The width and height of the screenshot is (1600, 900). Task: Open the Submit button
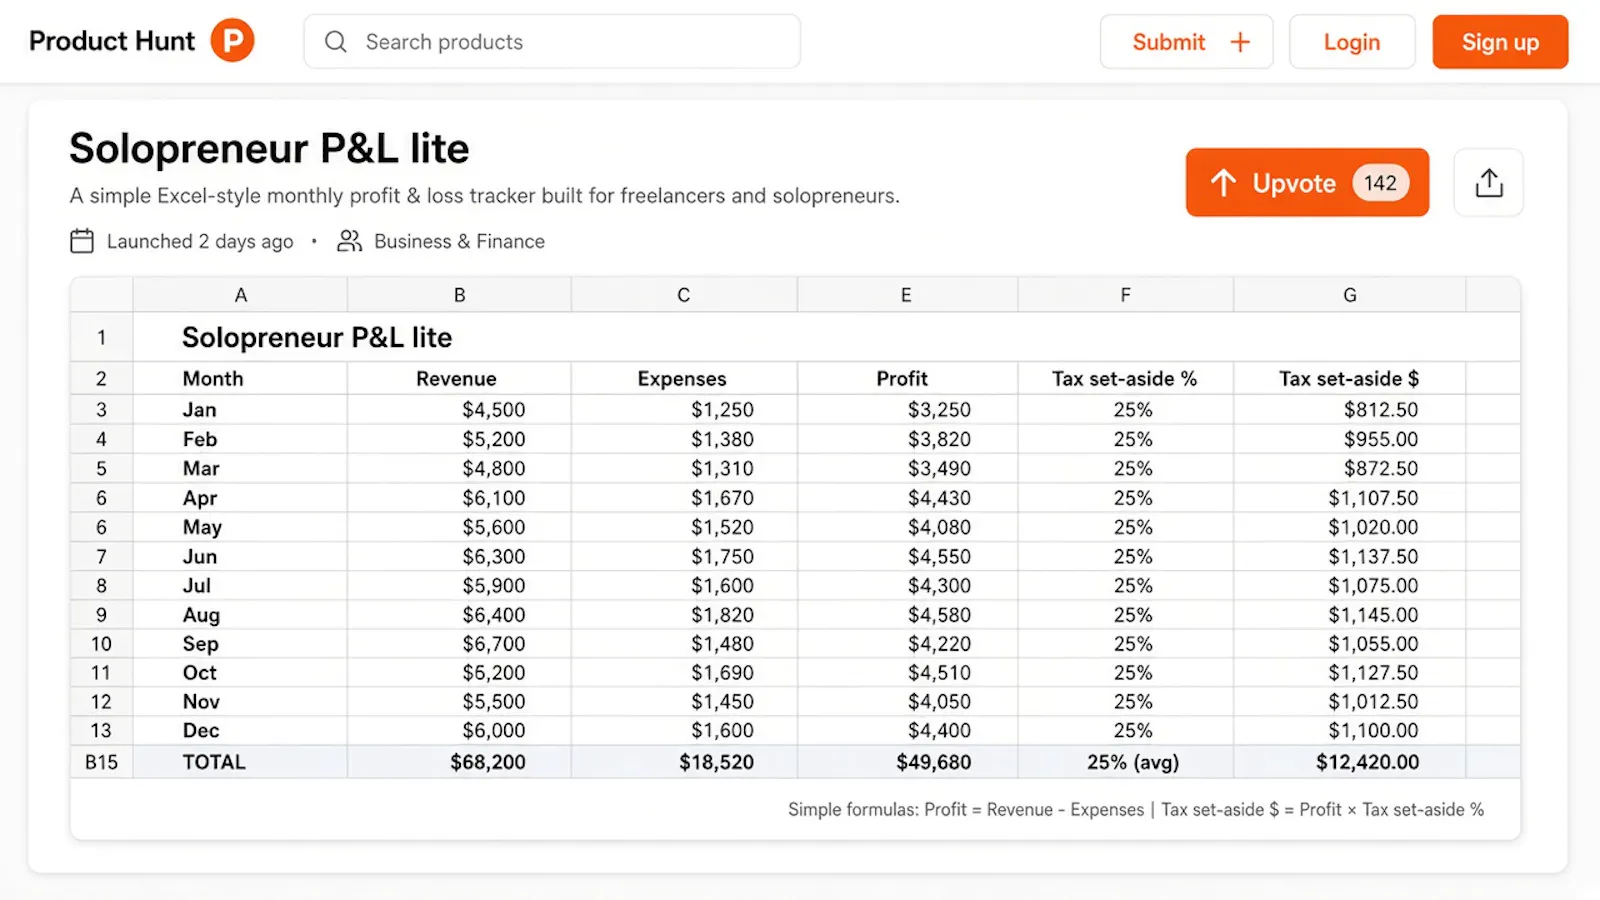pos(1187,42)
